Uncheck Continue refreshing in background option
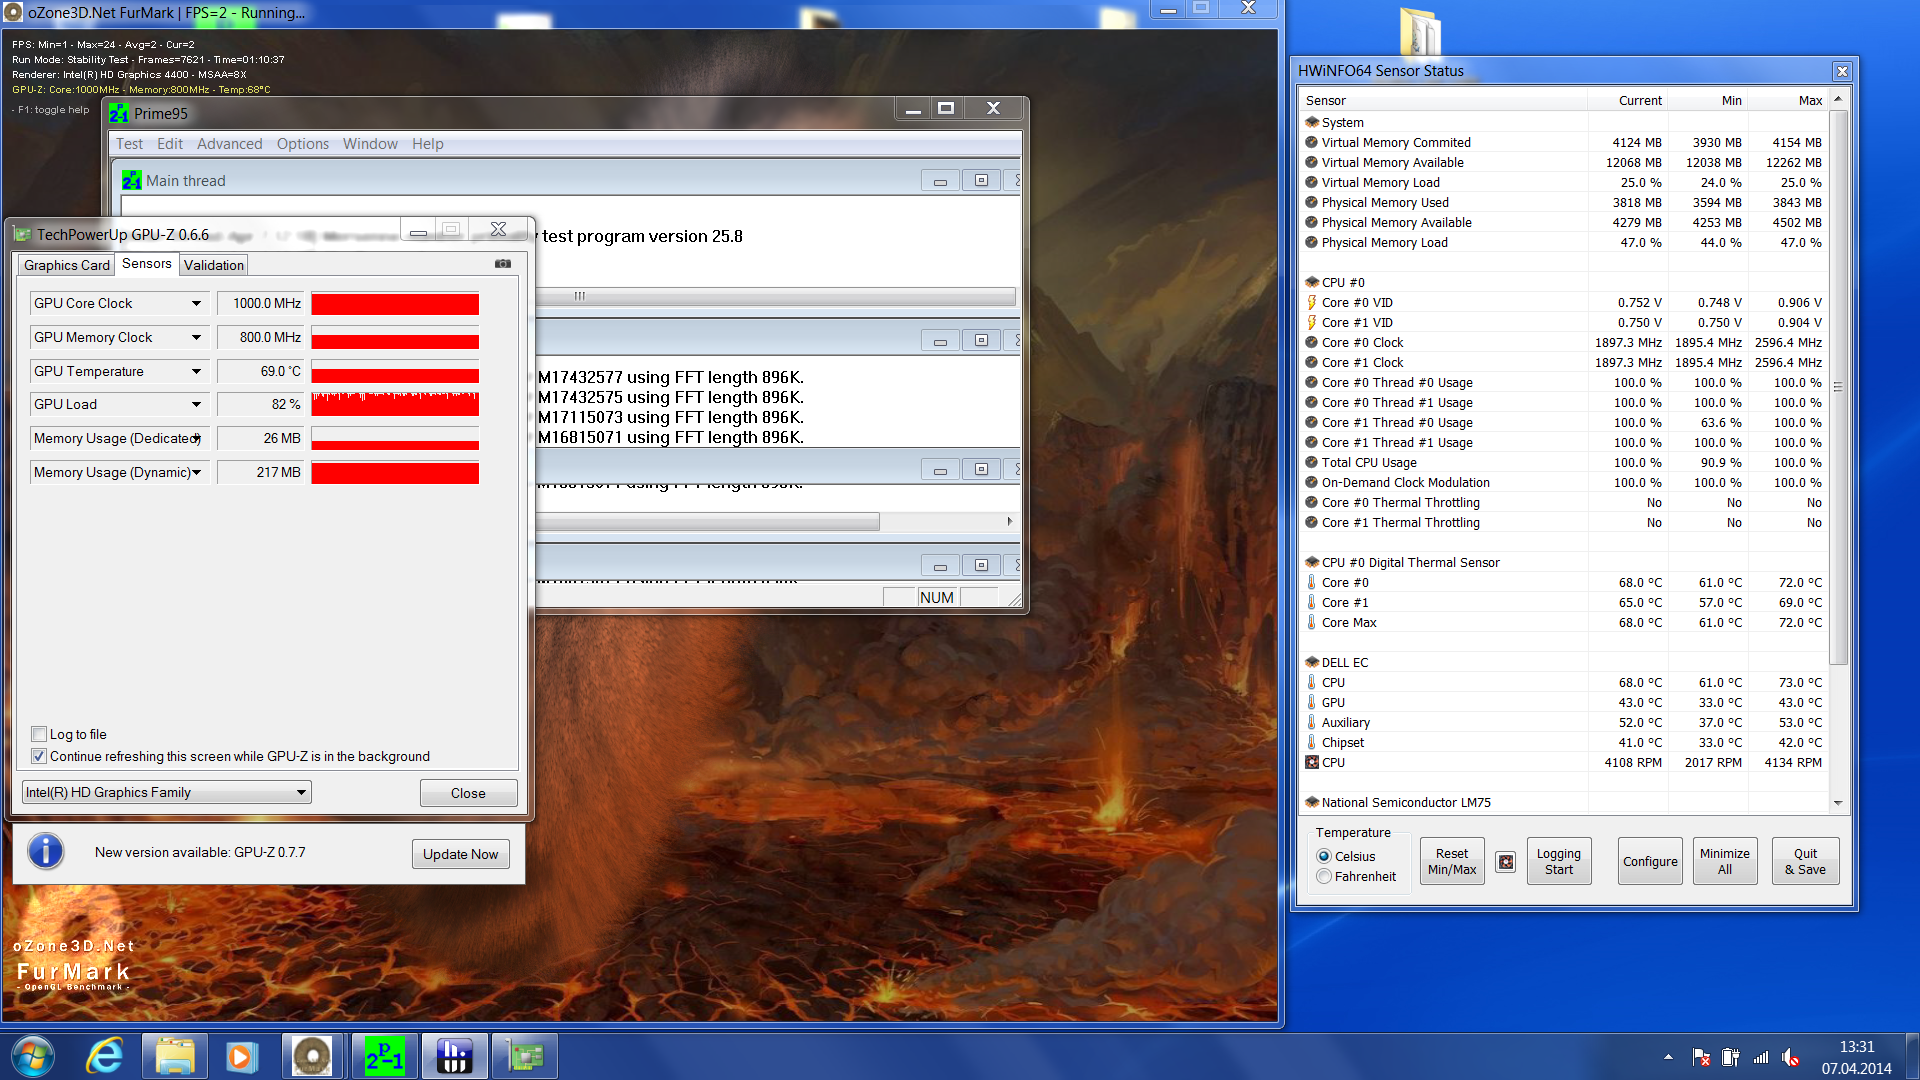 [x=39, y=756]
